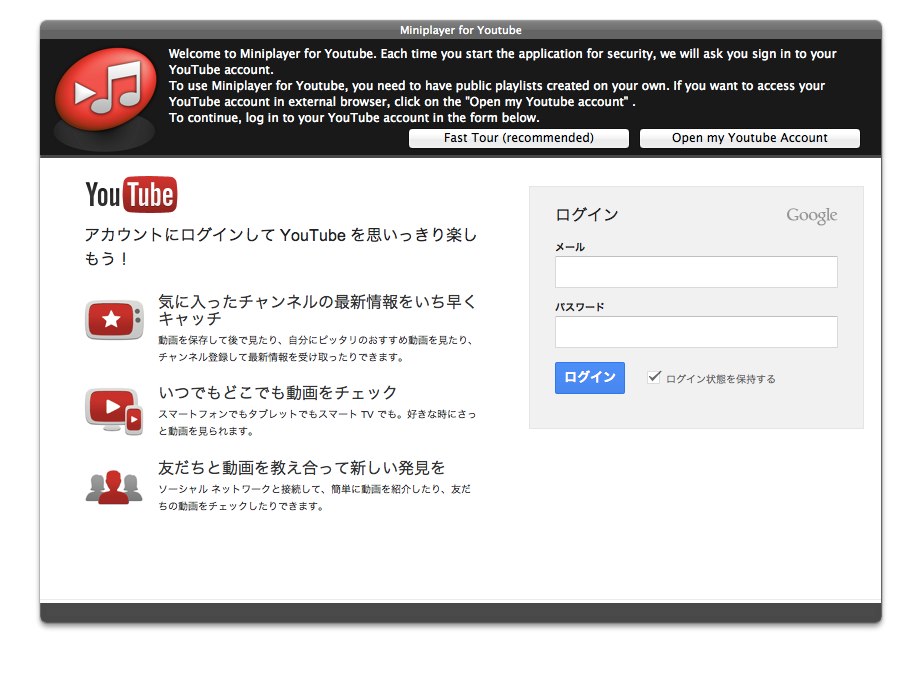Click the パスワード field label
The width and height of the screenshot is (922, 683).
pos(580,307)
